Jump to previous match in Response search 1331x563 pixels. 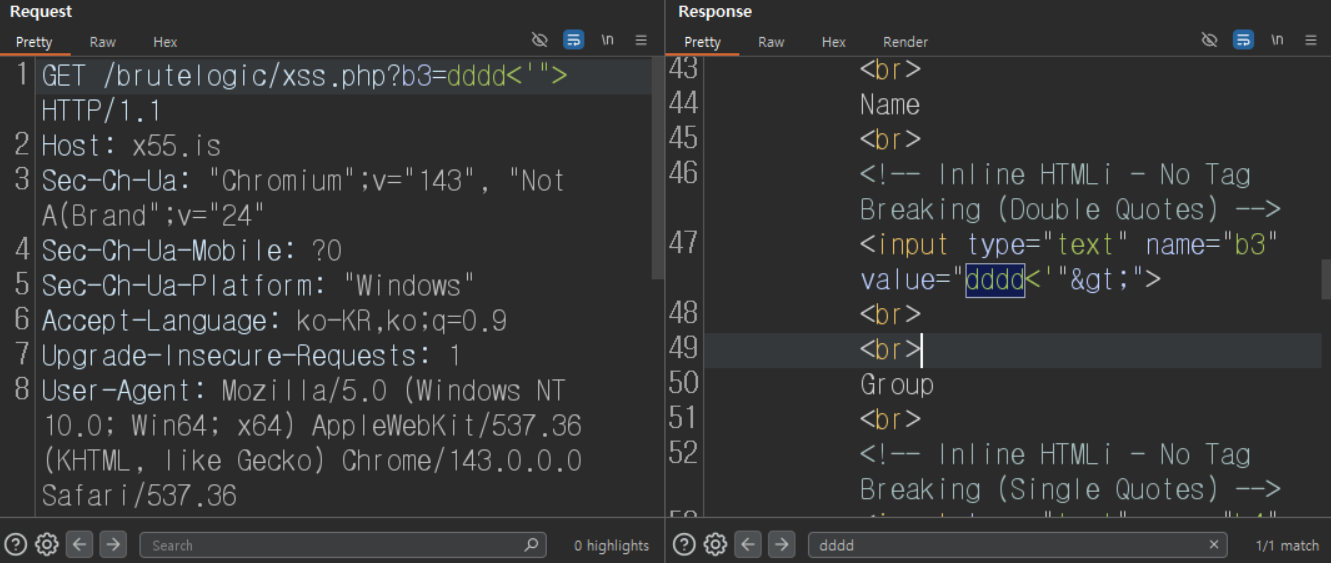(748, 544)
